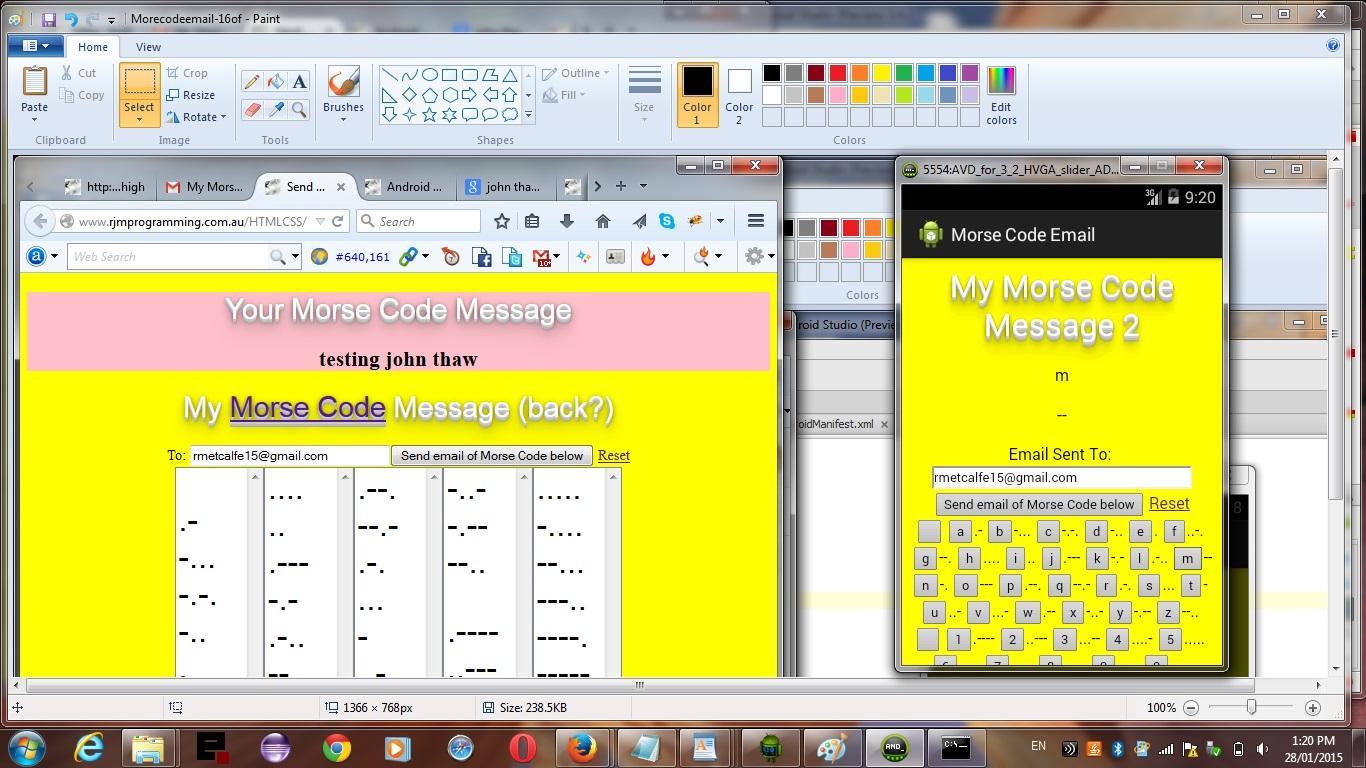Open the blue Paint file menu
The width and height of the screenshot is (1366, 768).
(x=35, y=46)
